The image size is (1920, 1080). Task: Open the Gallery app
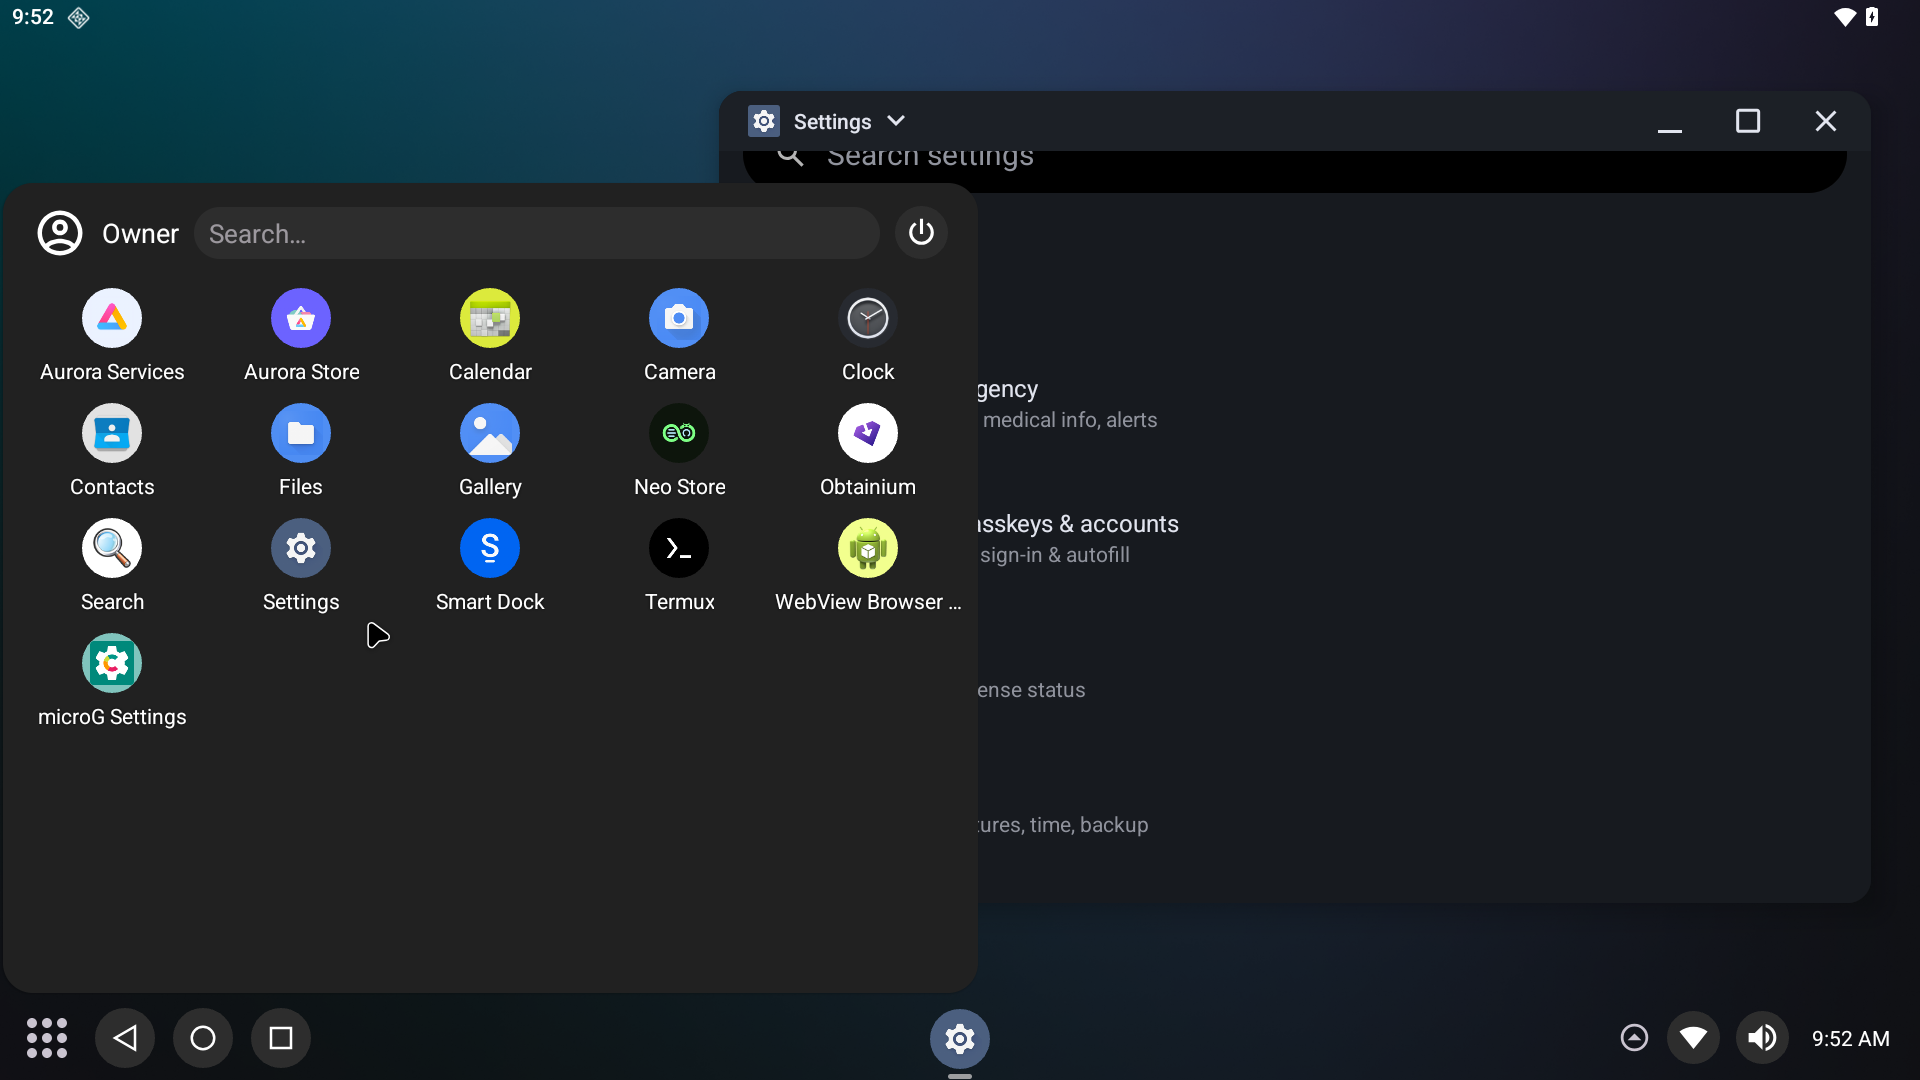click(x=490, y=434)
